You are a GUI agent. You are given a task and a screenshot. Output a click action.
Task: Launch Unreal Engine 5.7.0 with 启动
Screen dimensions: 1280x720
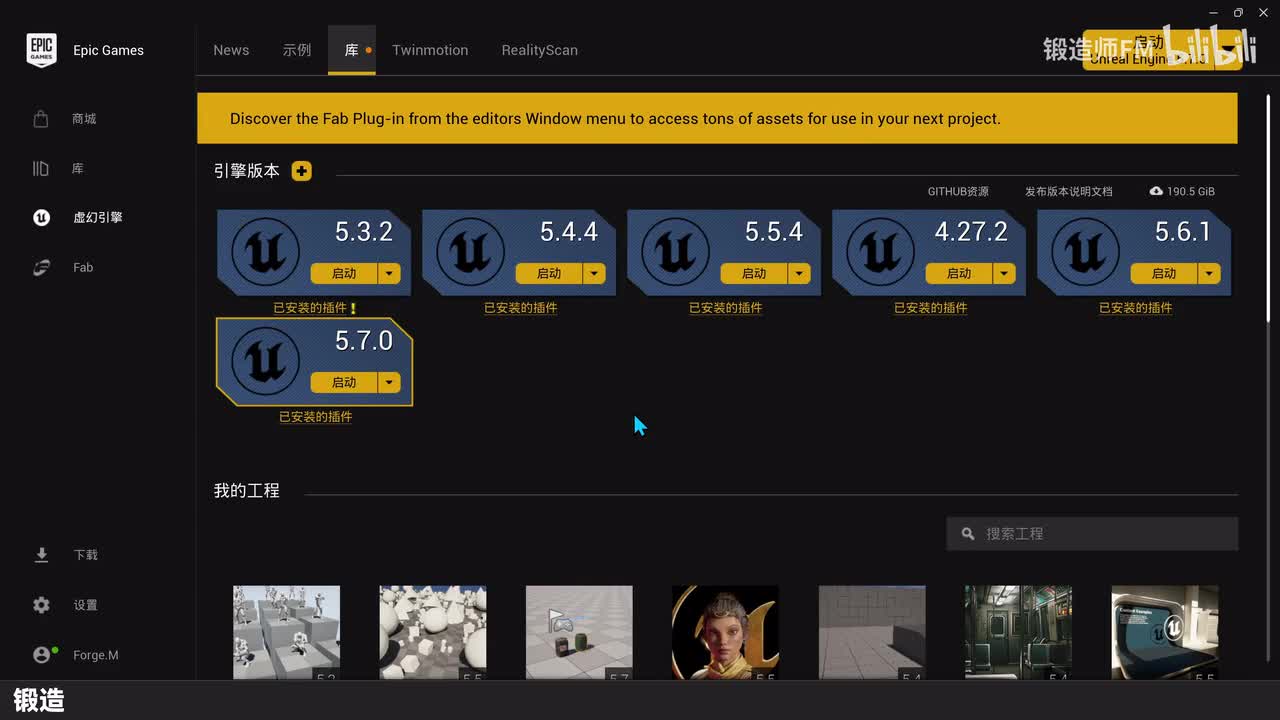344,382
